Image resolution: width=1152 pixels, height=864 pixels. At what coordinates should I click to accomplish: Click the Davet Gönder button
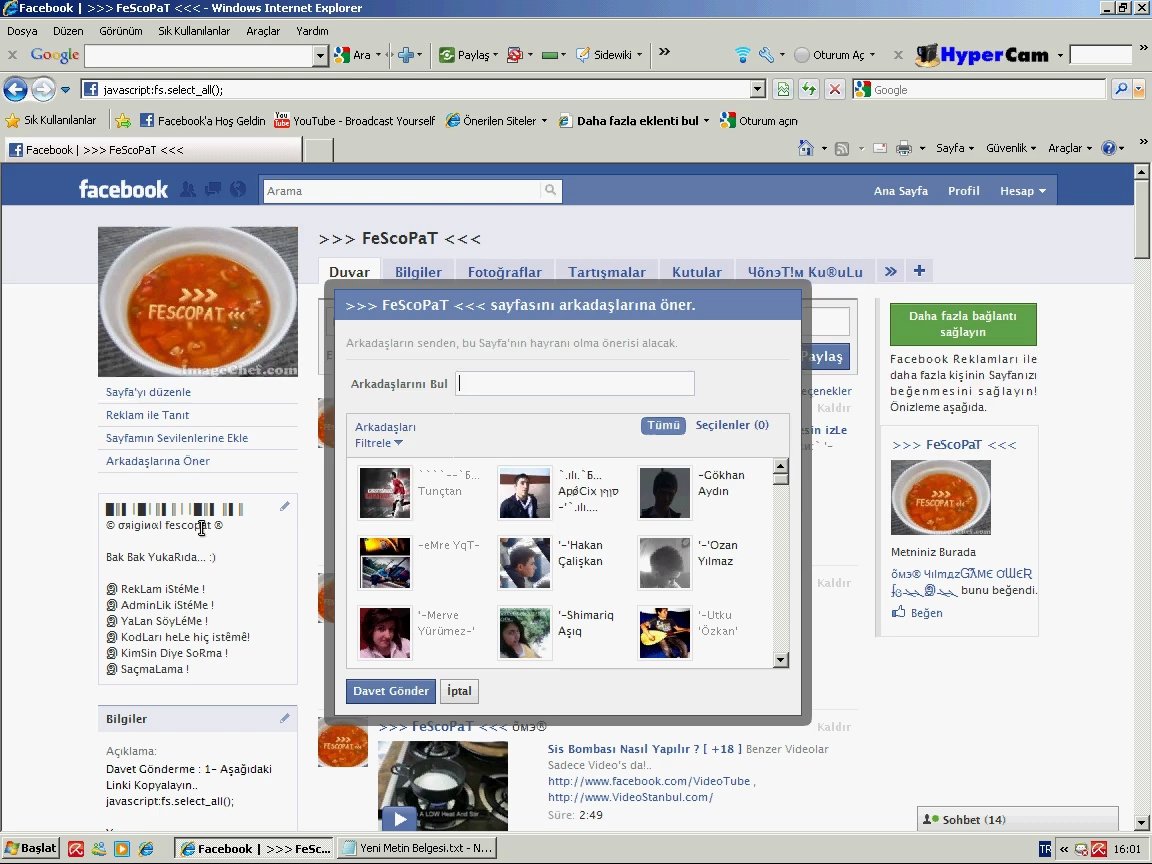point(391,691)
